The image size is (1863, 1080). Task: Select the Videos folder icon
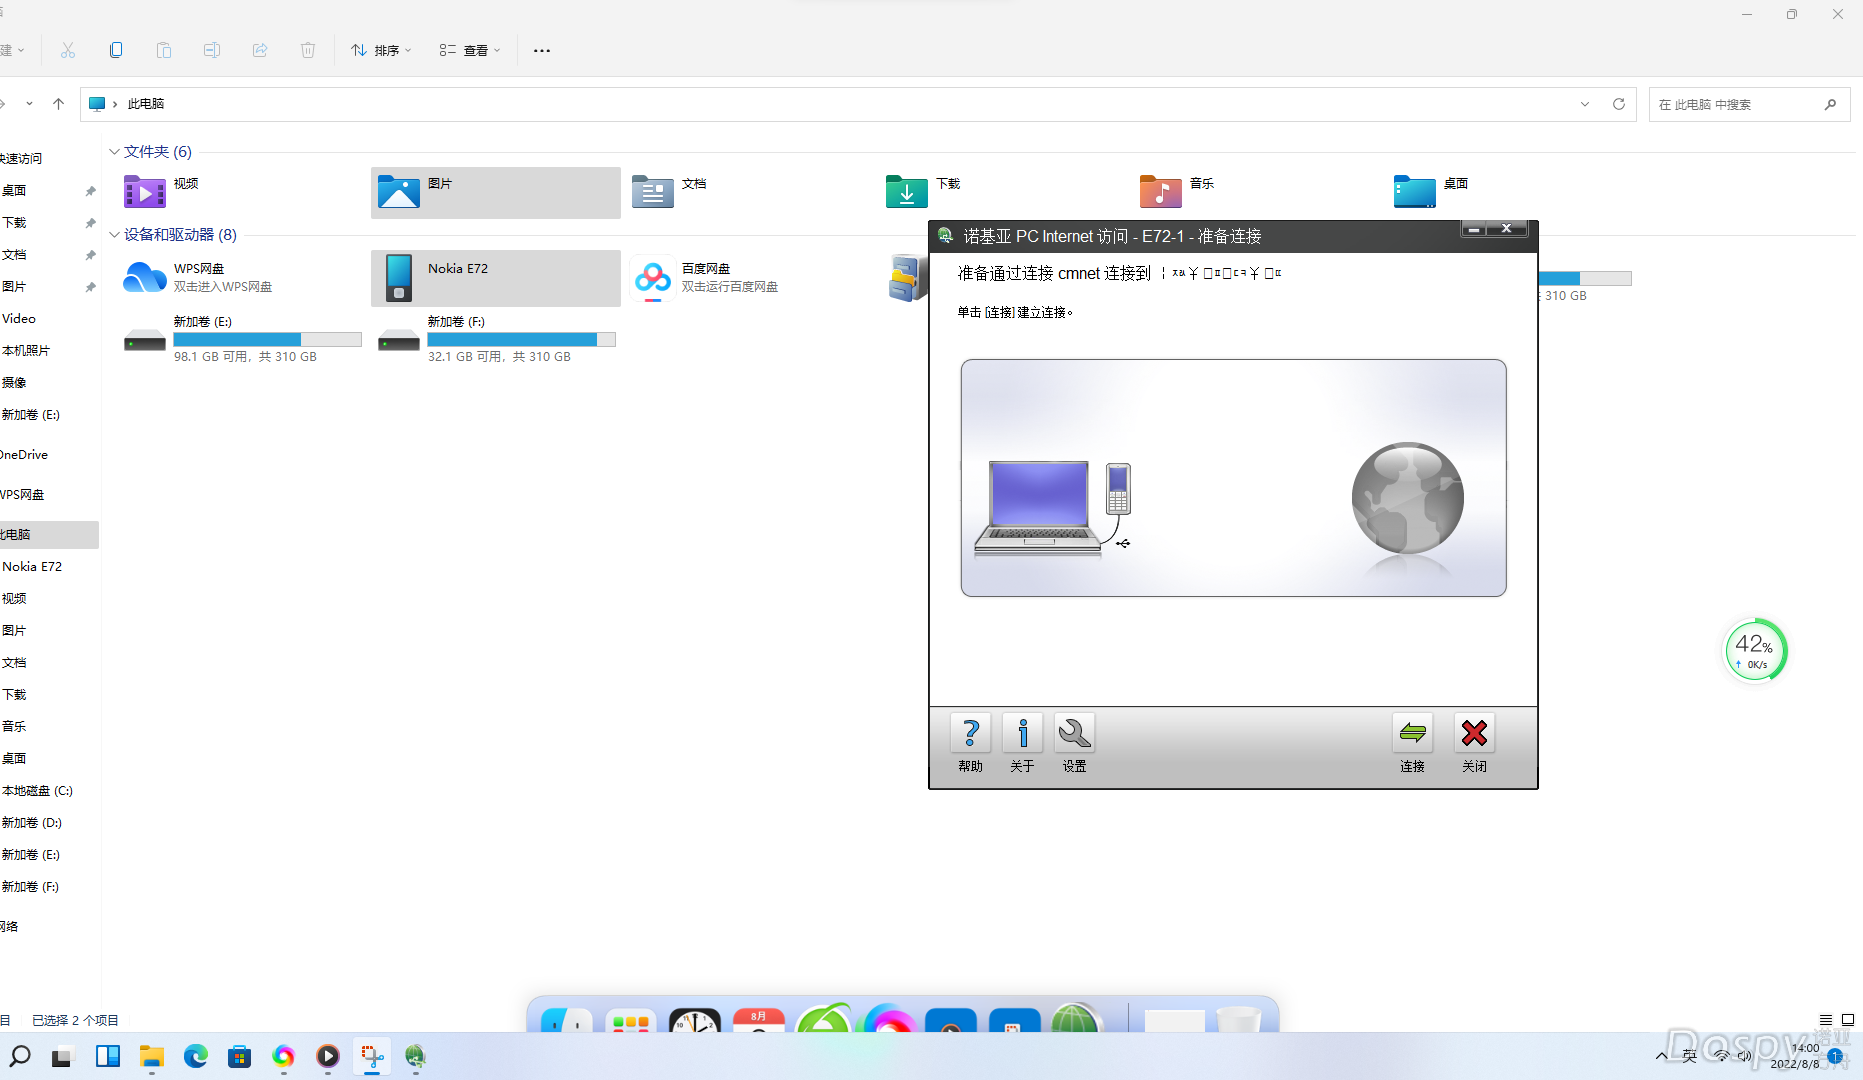(145, 191)
